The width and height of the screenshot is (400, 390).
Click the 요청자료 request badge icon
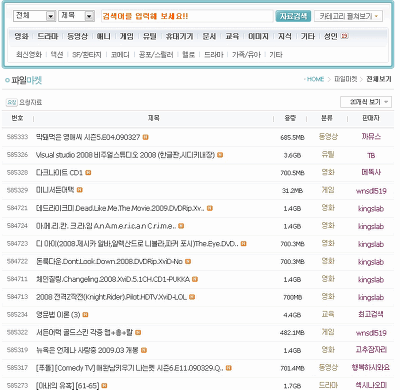click(12, 102)
